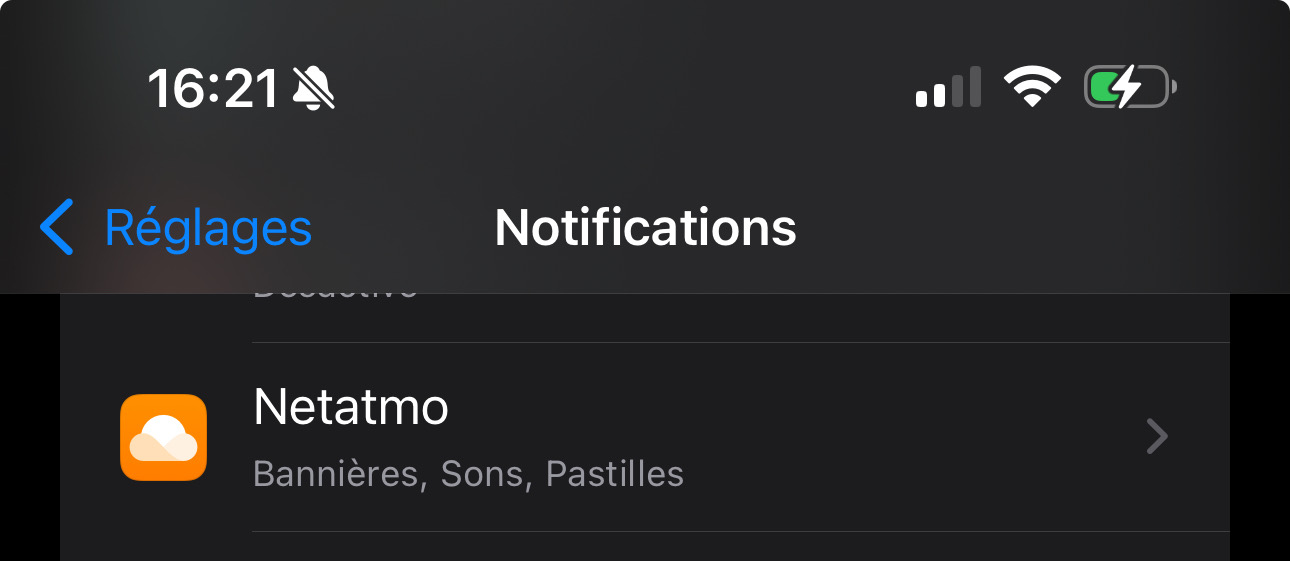Click the lightning bolt on the battery
Viewport: 1290px width, 561px height.
coord(1128,88)
